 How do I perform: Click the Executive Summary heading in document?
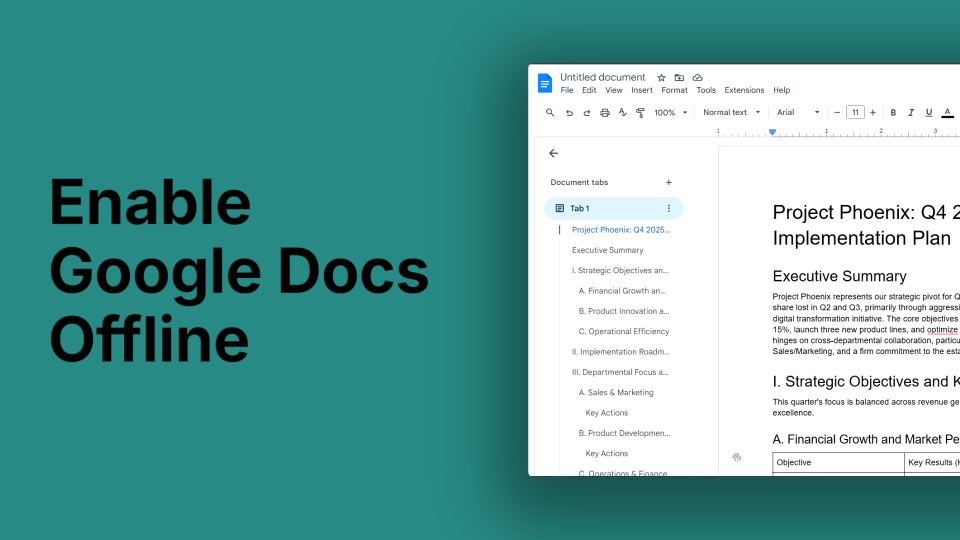839,276
